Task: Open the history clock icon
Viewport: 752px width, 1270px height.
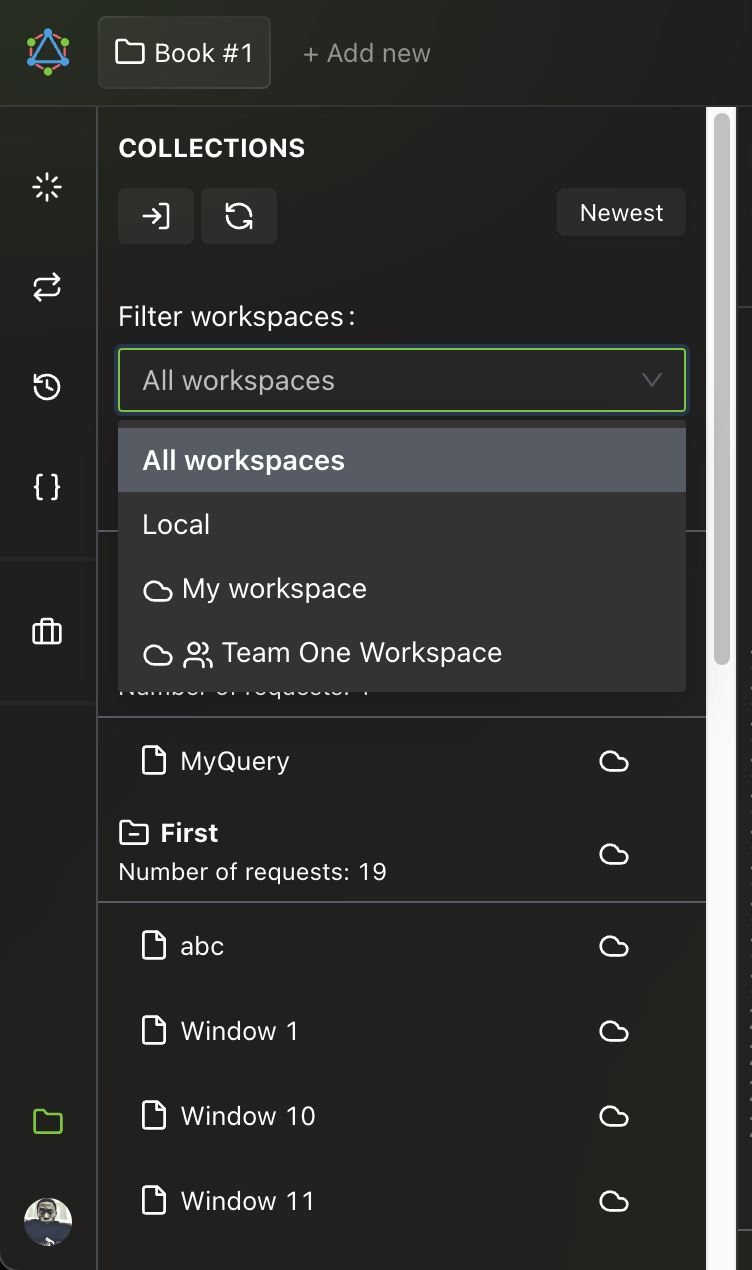Action: [x=47, y=387]
